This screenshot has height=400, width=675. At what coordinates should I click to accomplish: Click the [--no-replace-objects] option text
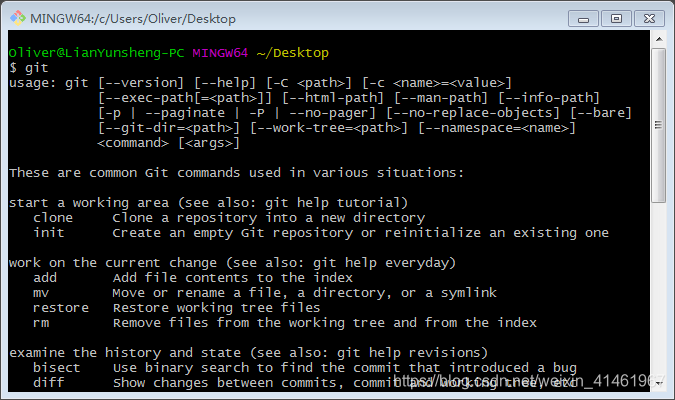point(473,113)
